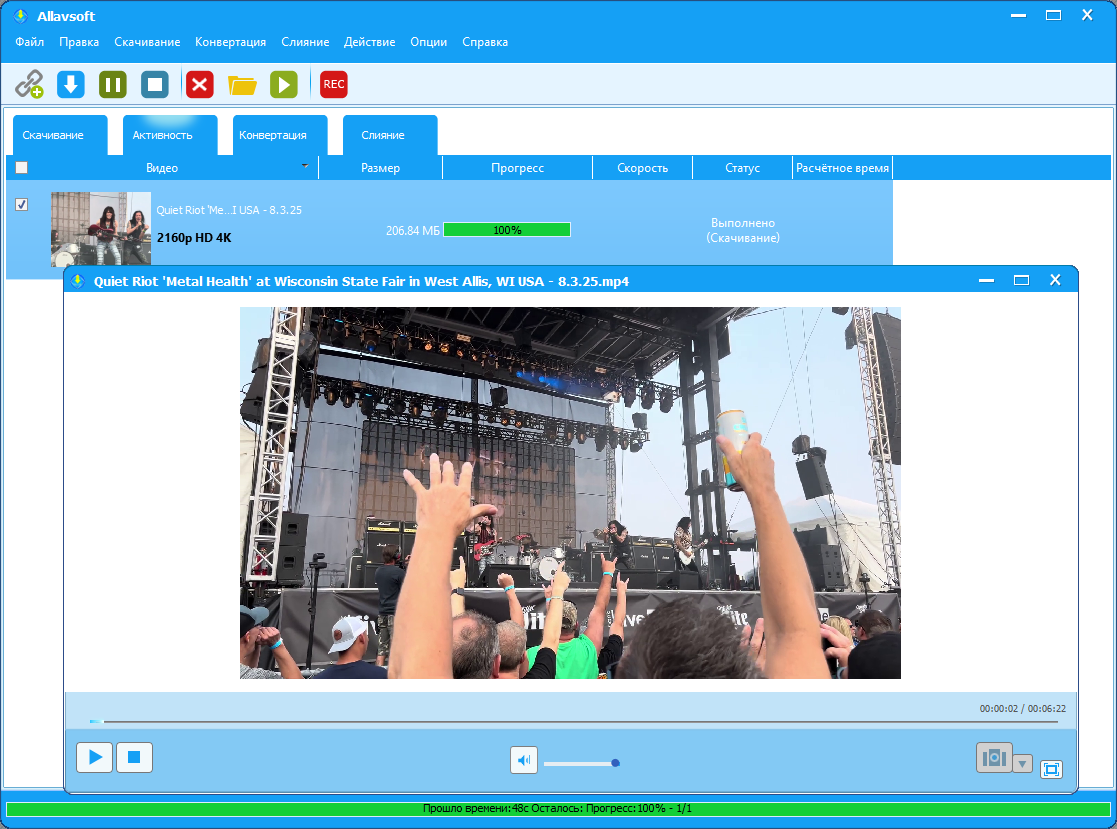This screenshot has height=829, width=1117.
Task: Click the Выполнено (Скачивание) status text
Action: click(x=743, y=230)
